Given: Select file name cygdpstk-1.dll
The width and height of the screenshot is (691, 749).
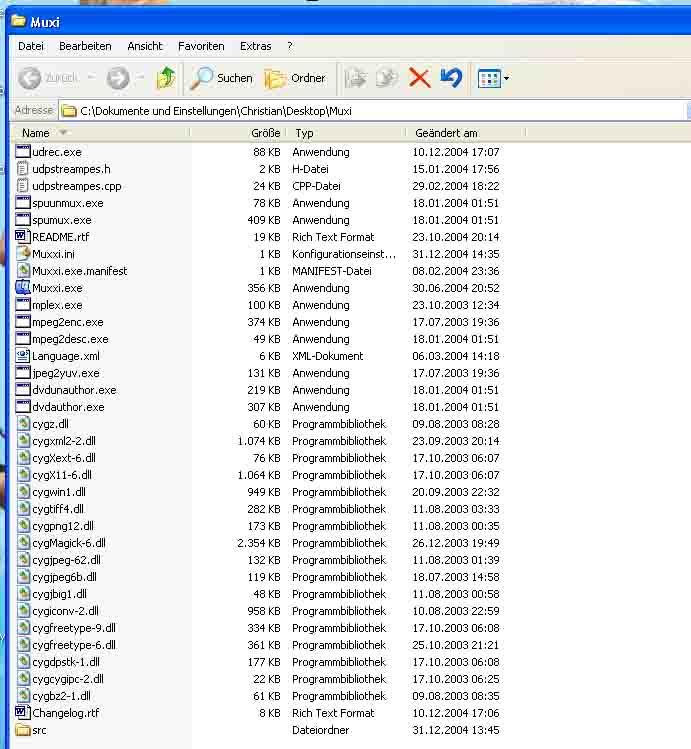Looking at the screenshot, I should pyautogui.click(x=66, y=662).
